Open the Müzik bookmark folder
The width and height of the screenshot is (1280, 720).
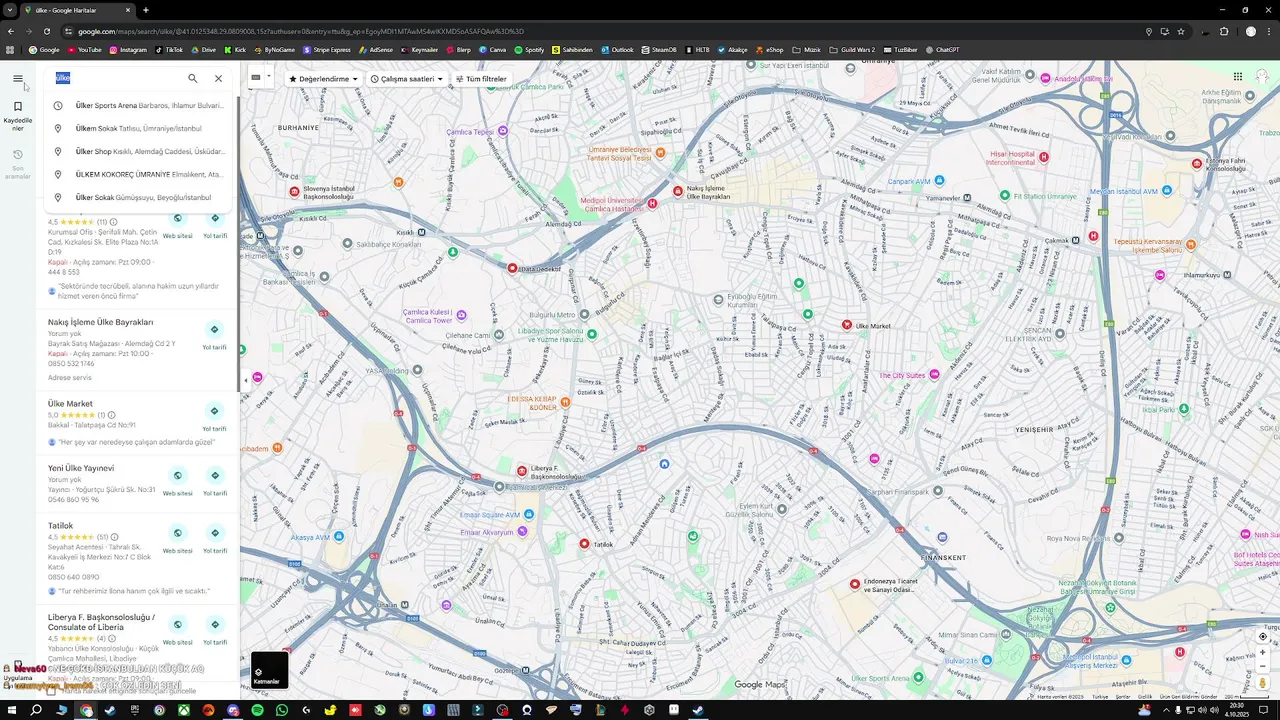pos(806,49)
